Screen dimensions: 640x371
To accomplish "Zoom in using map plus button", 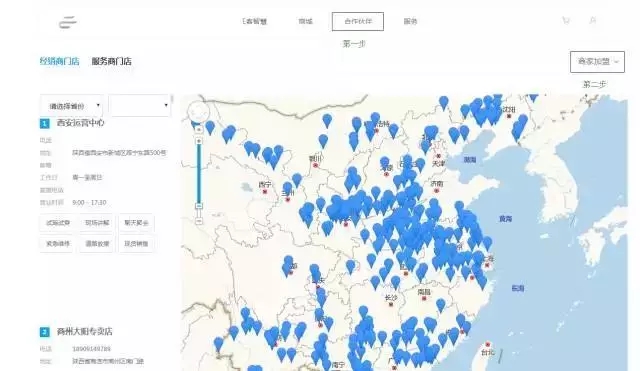I will coord(199,130).
